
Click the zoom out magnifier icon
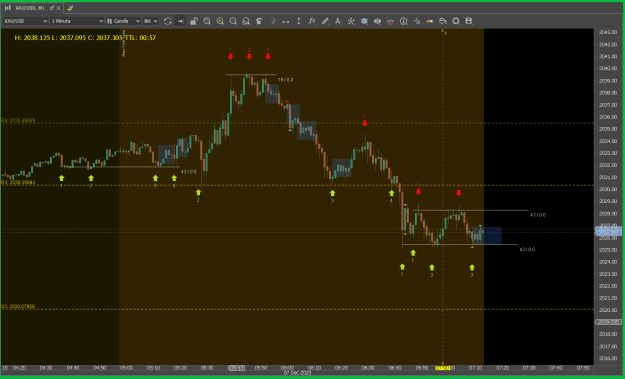point(233,21)
